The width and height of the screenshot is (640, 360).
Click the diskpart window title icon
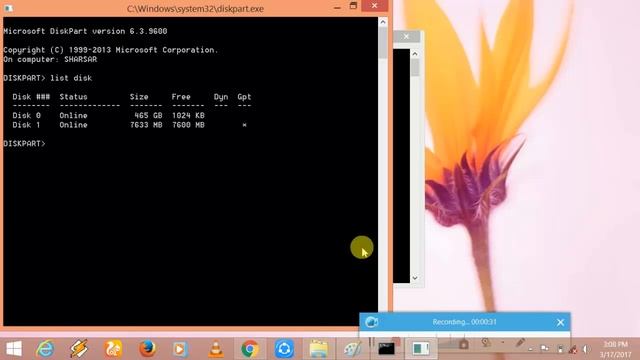[8, 8]
